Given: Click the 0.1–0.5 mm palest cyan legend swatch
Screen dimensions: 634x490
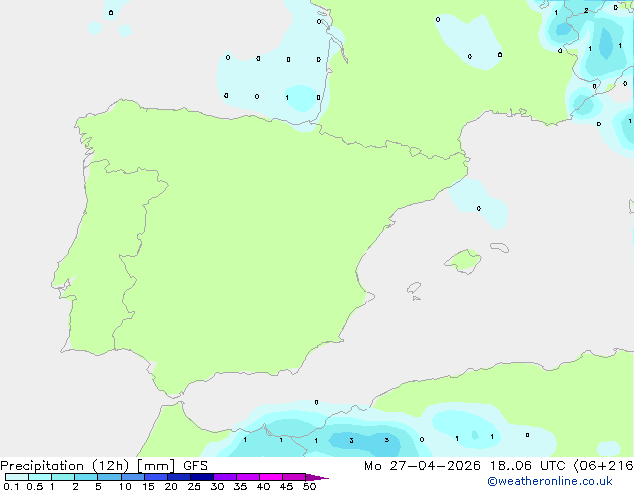Looking at the screenshot, I should (x=17, y=477).
